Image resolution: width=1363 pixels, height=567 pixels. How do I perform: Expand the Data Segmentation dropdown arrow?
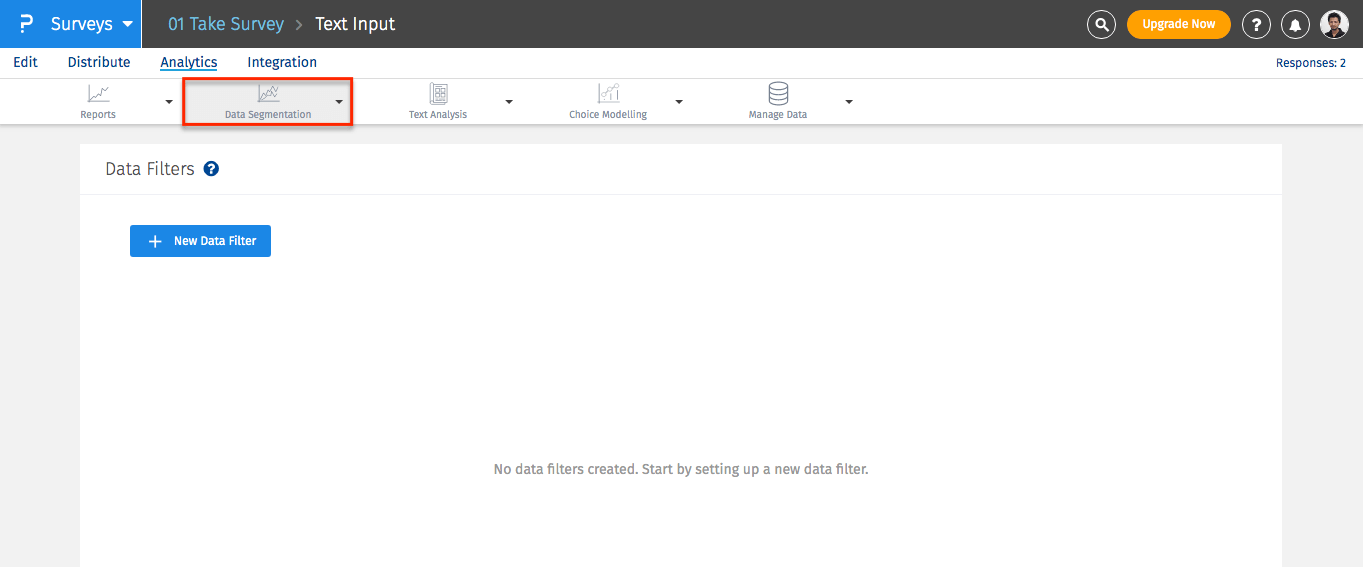click(x=339, y=102)
